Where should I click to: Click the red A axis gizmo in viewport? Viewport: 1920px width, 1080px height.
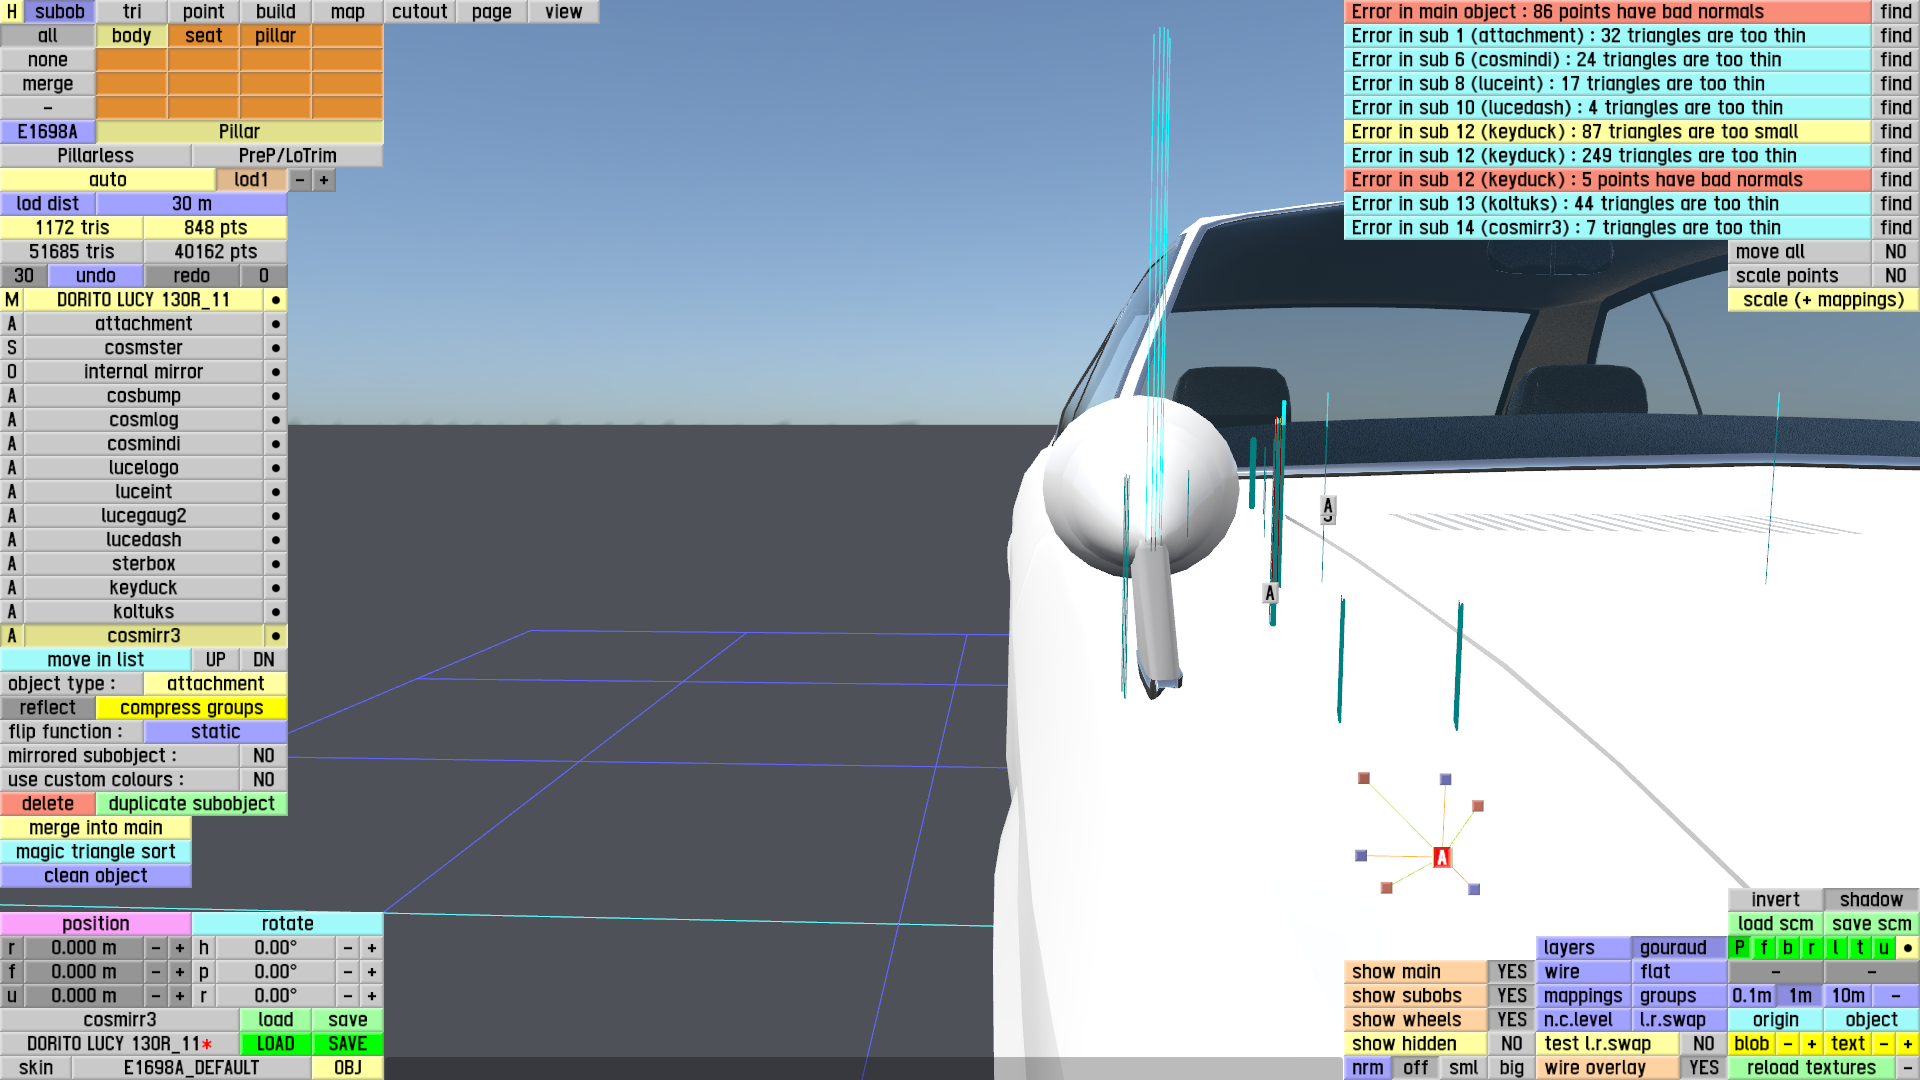click(1441, 857)
